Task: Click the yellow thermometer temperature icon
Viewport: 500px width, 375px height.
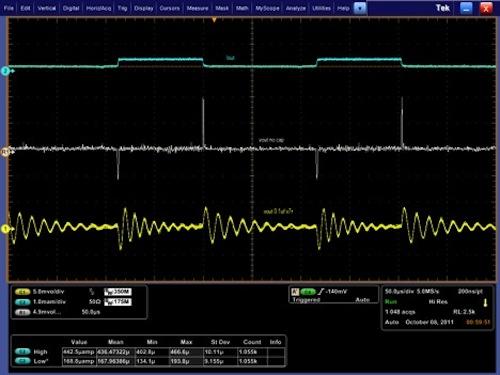Action: click(485, 303)
